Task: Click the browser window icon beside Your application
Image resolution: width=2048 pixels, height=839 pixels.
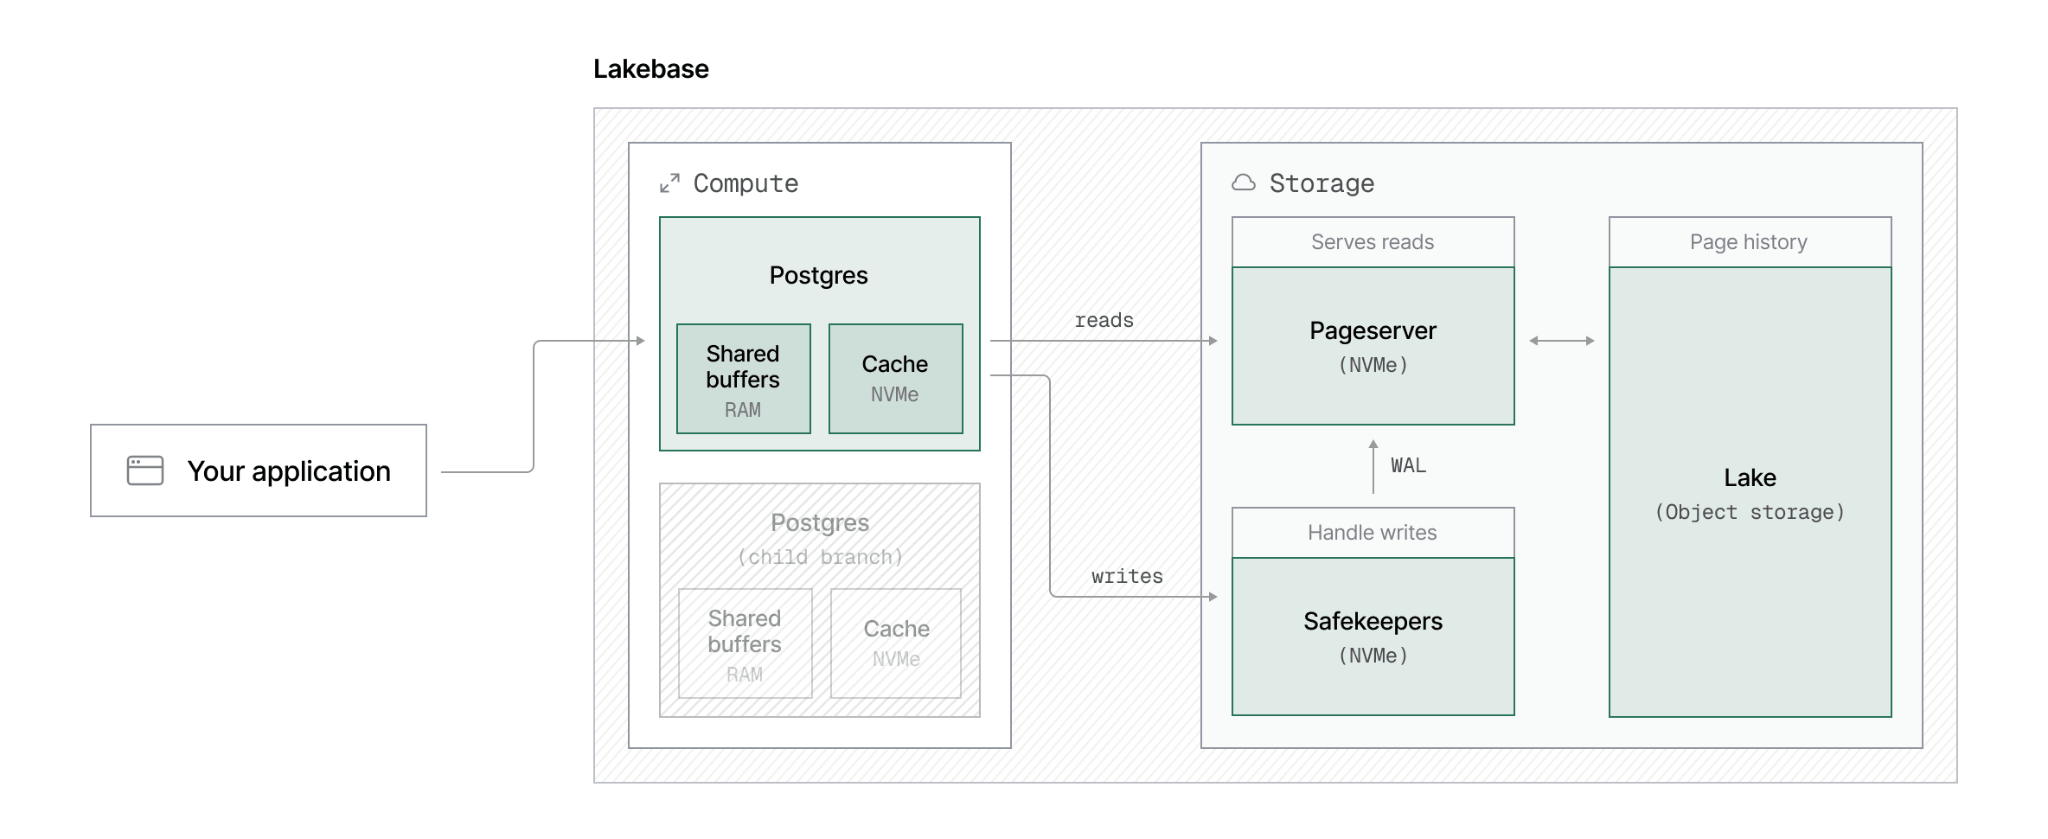Action: (145, 470)
